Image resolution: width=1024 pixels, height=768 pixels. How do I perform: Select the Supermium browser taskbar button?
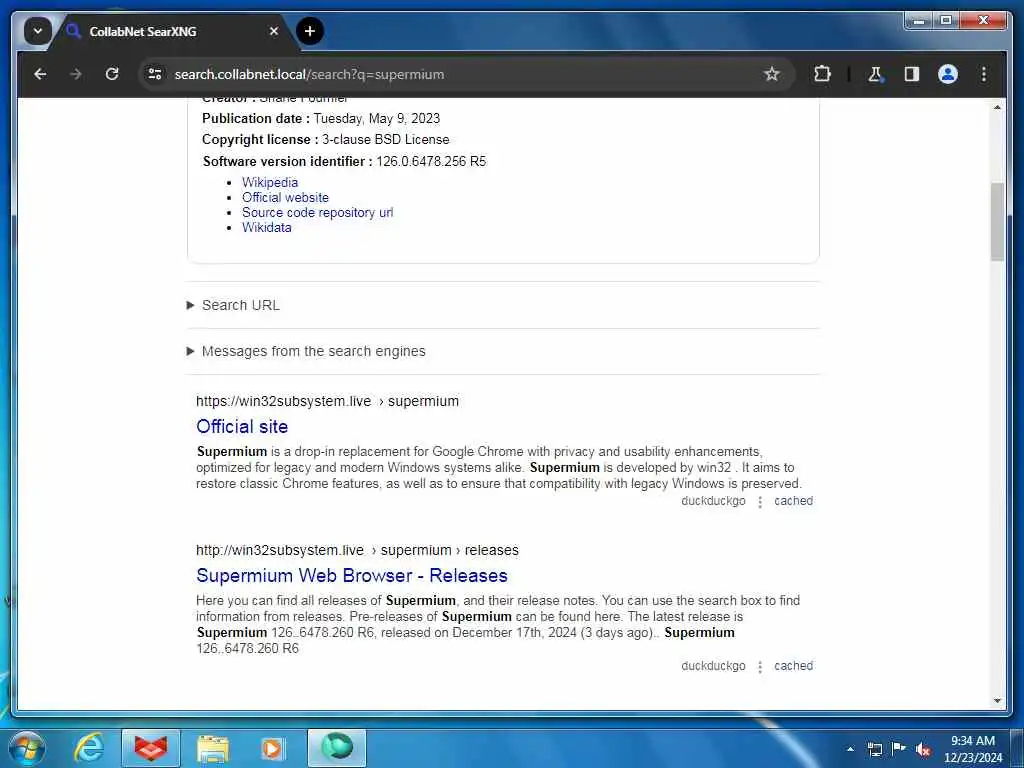[337, 748]
